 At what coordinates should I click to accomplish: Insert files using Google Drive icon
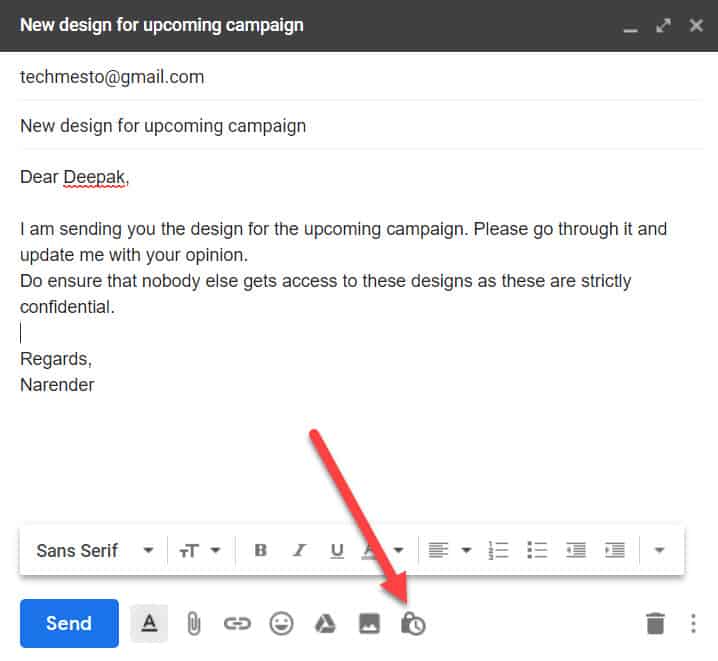(x=325, y=623)
